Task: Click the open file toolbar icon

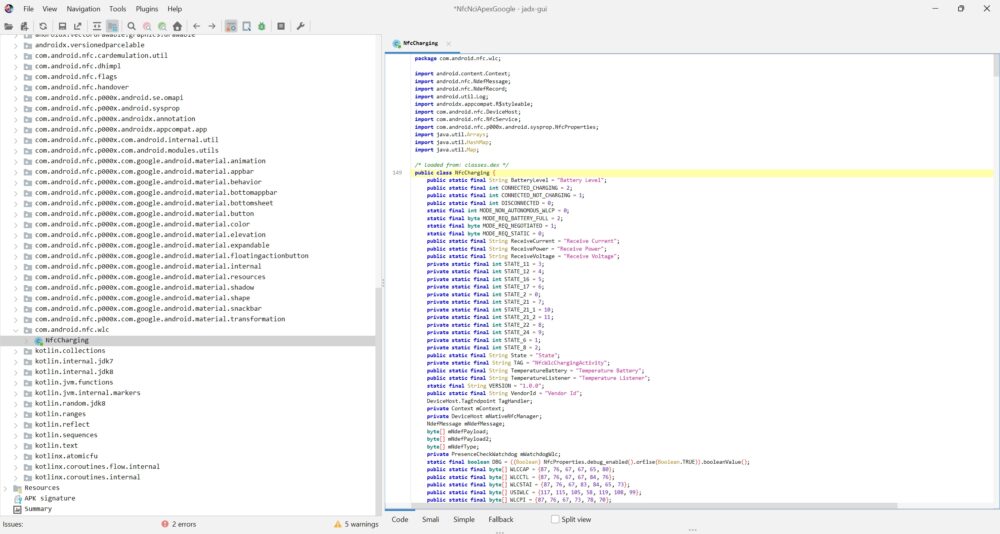Action: tap(8, 26)
